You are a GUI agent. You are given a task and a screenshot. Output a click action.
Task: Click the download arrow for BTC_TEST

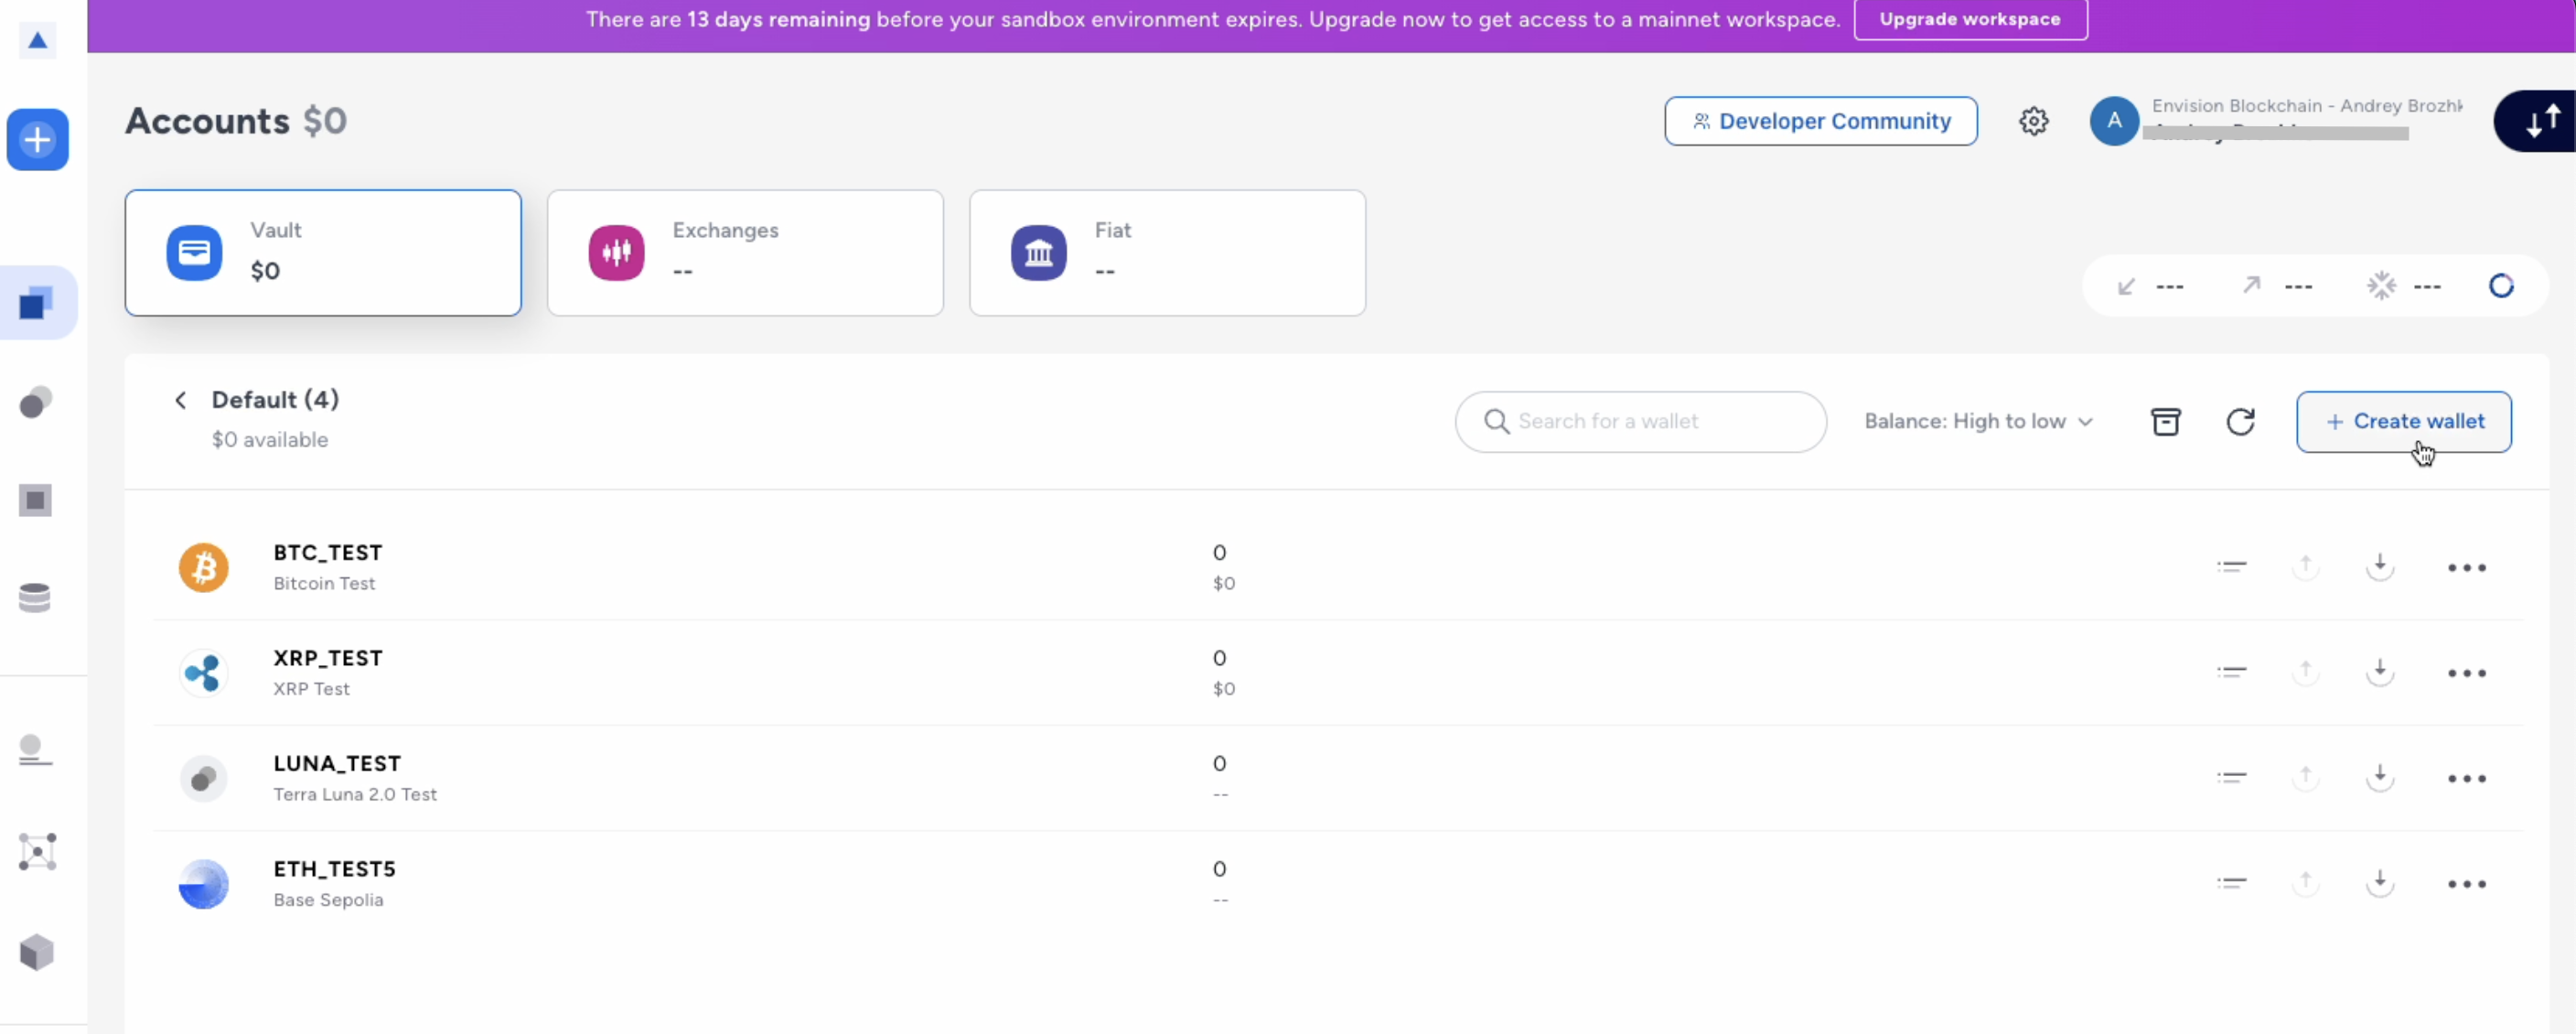pos(2380,567)
